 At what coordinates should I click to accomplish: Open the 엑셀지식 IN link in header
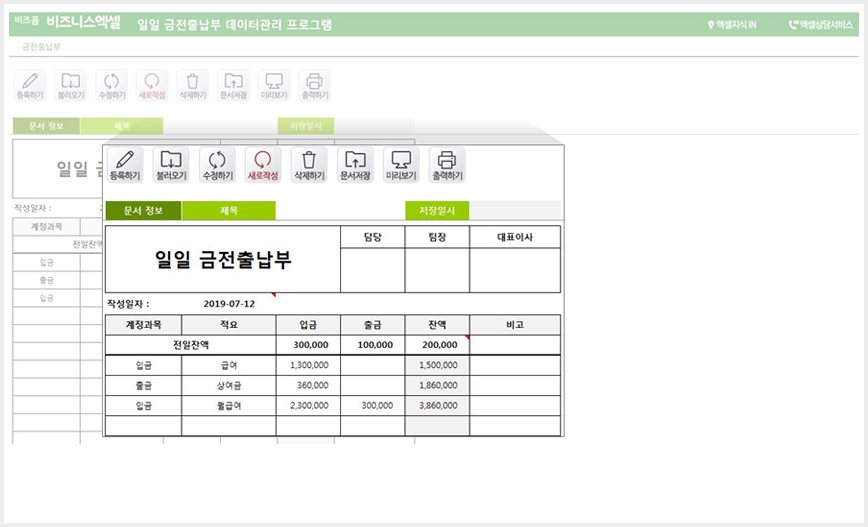[732, 25]
